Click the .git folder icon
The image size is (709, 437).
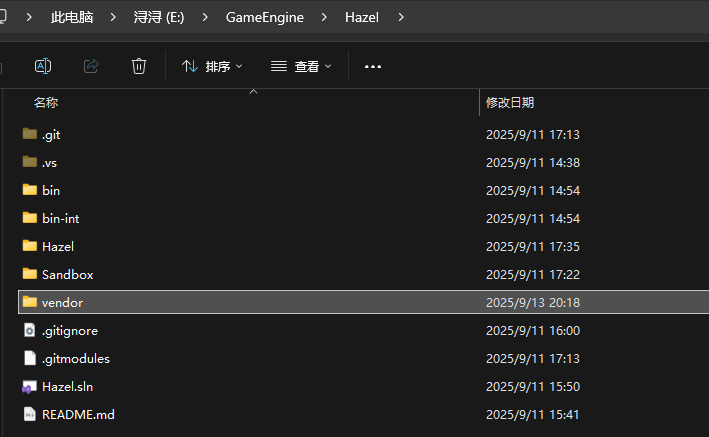click(29, 134)
